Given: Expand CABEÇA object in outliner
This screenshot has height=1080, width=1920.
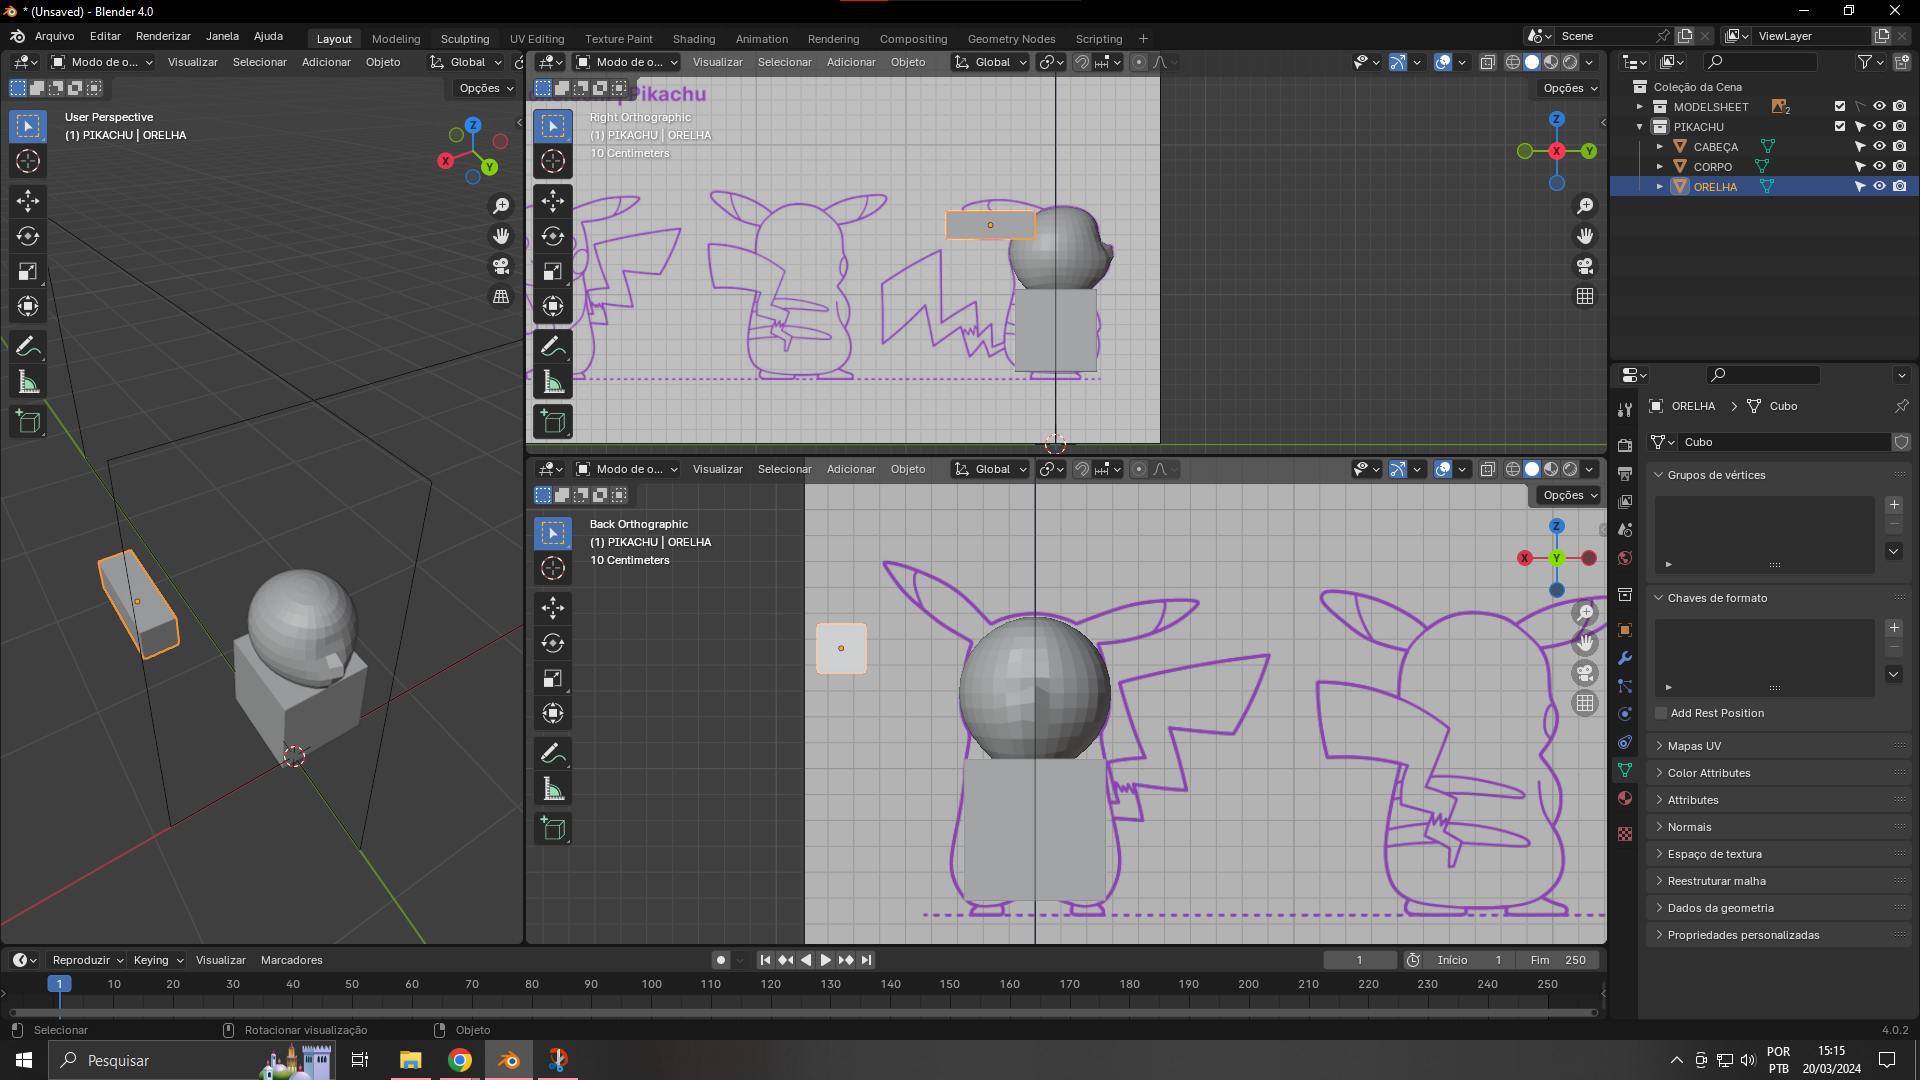Looking at the screenshot, I should click(x=1660, y=147).
